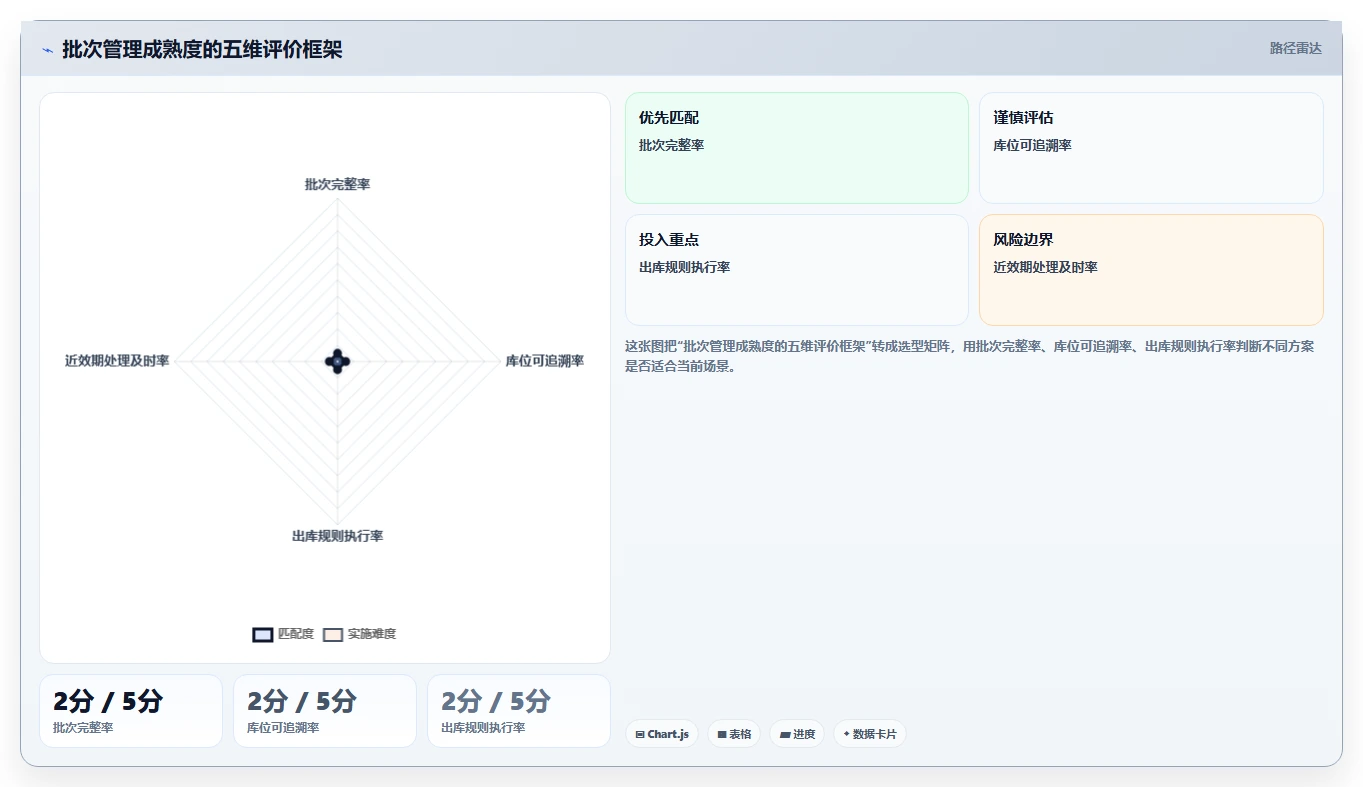1363x787 pixels.
Task: Click the 出库规则执行率 radar axis label
Action: click(x=338, y=536)
